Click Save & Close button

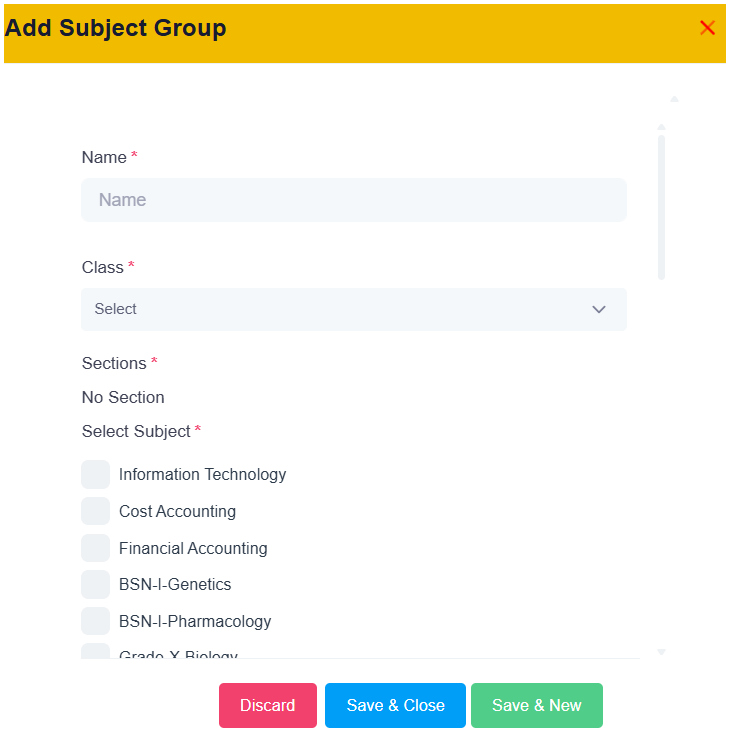coord(395,705)
